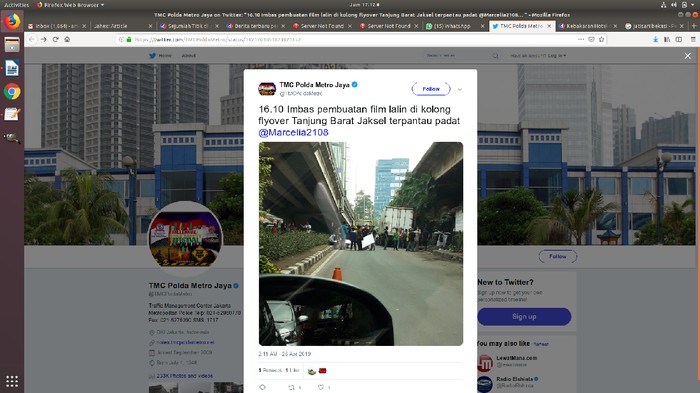
Task: Open the Log in dropdown in Twitter header
Action: click(557, 56)
